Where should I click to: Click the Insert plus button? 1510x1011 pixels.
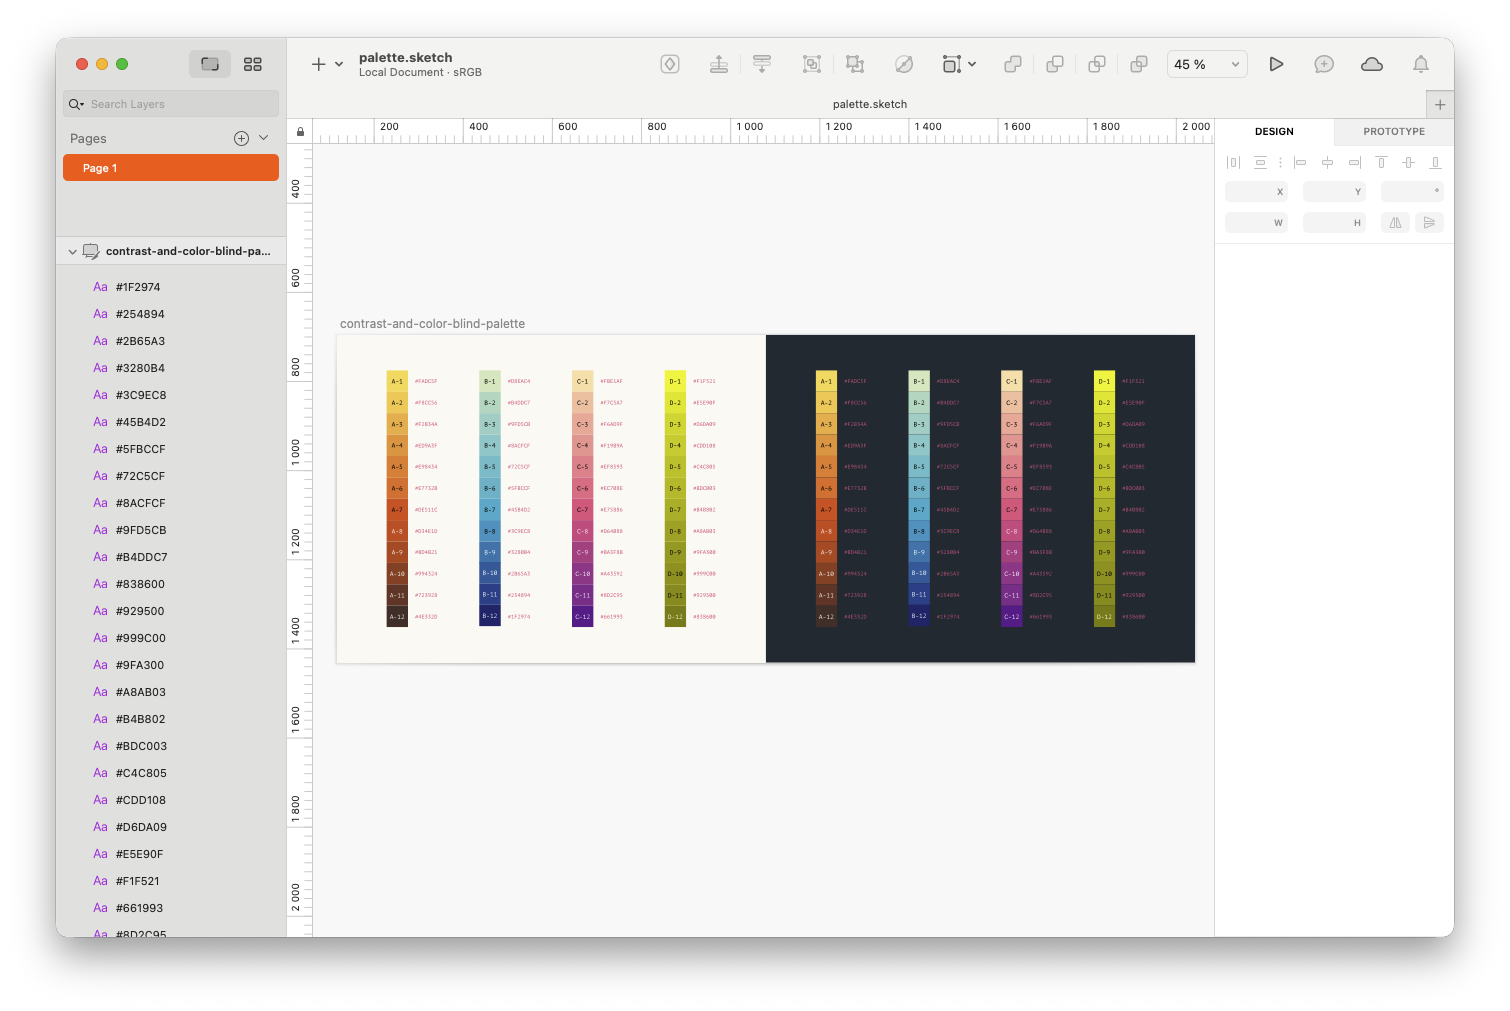pos(318,64)
